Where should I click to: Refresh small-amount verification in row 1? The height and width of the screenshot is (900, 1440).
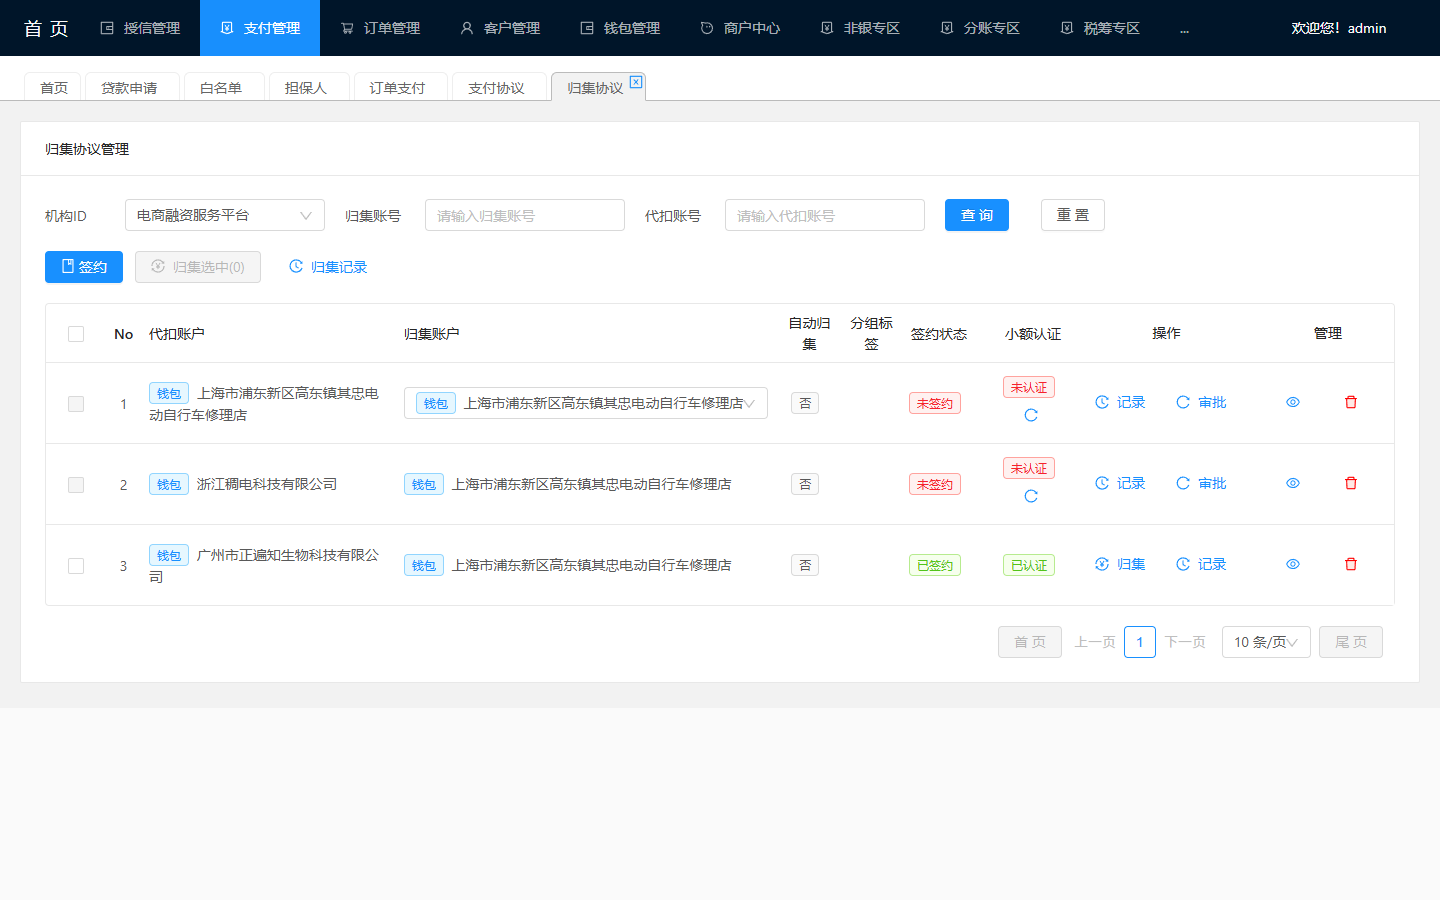(1031, 415)
